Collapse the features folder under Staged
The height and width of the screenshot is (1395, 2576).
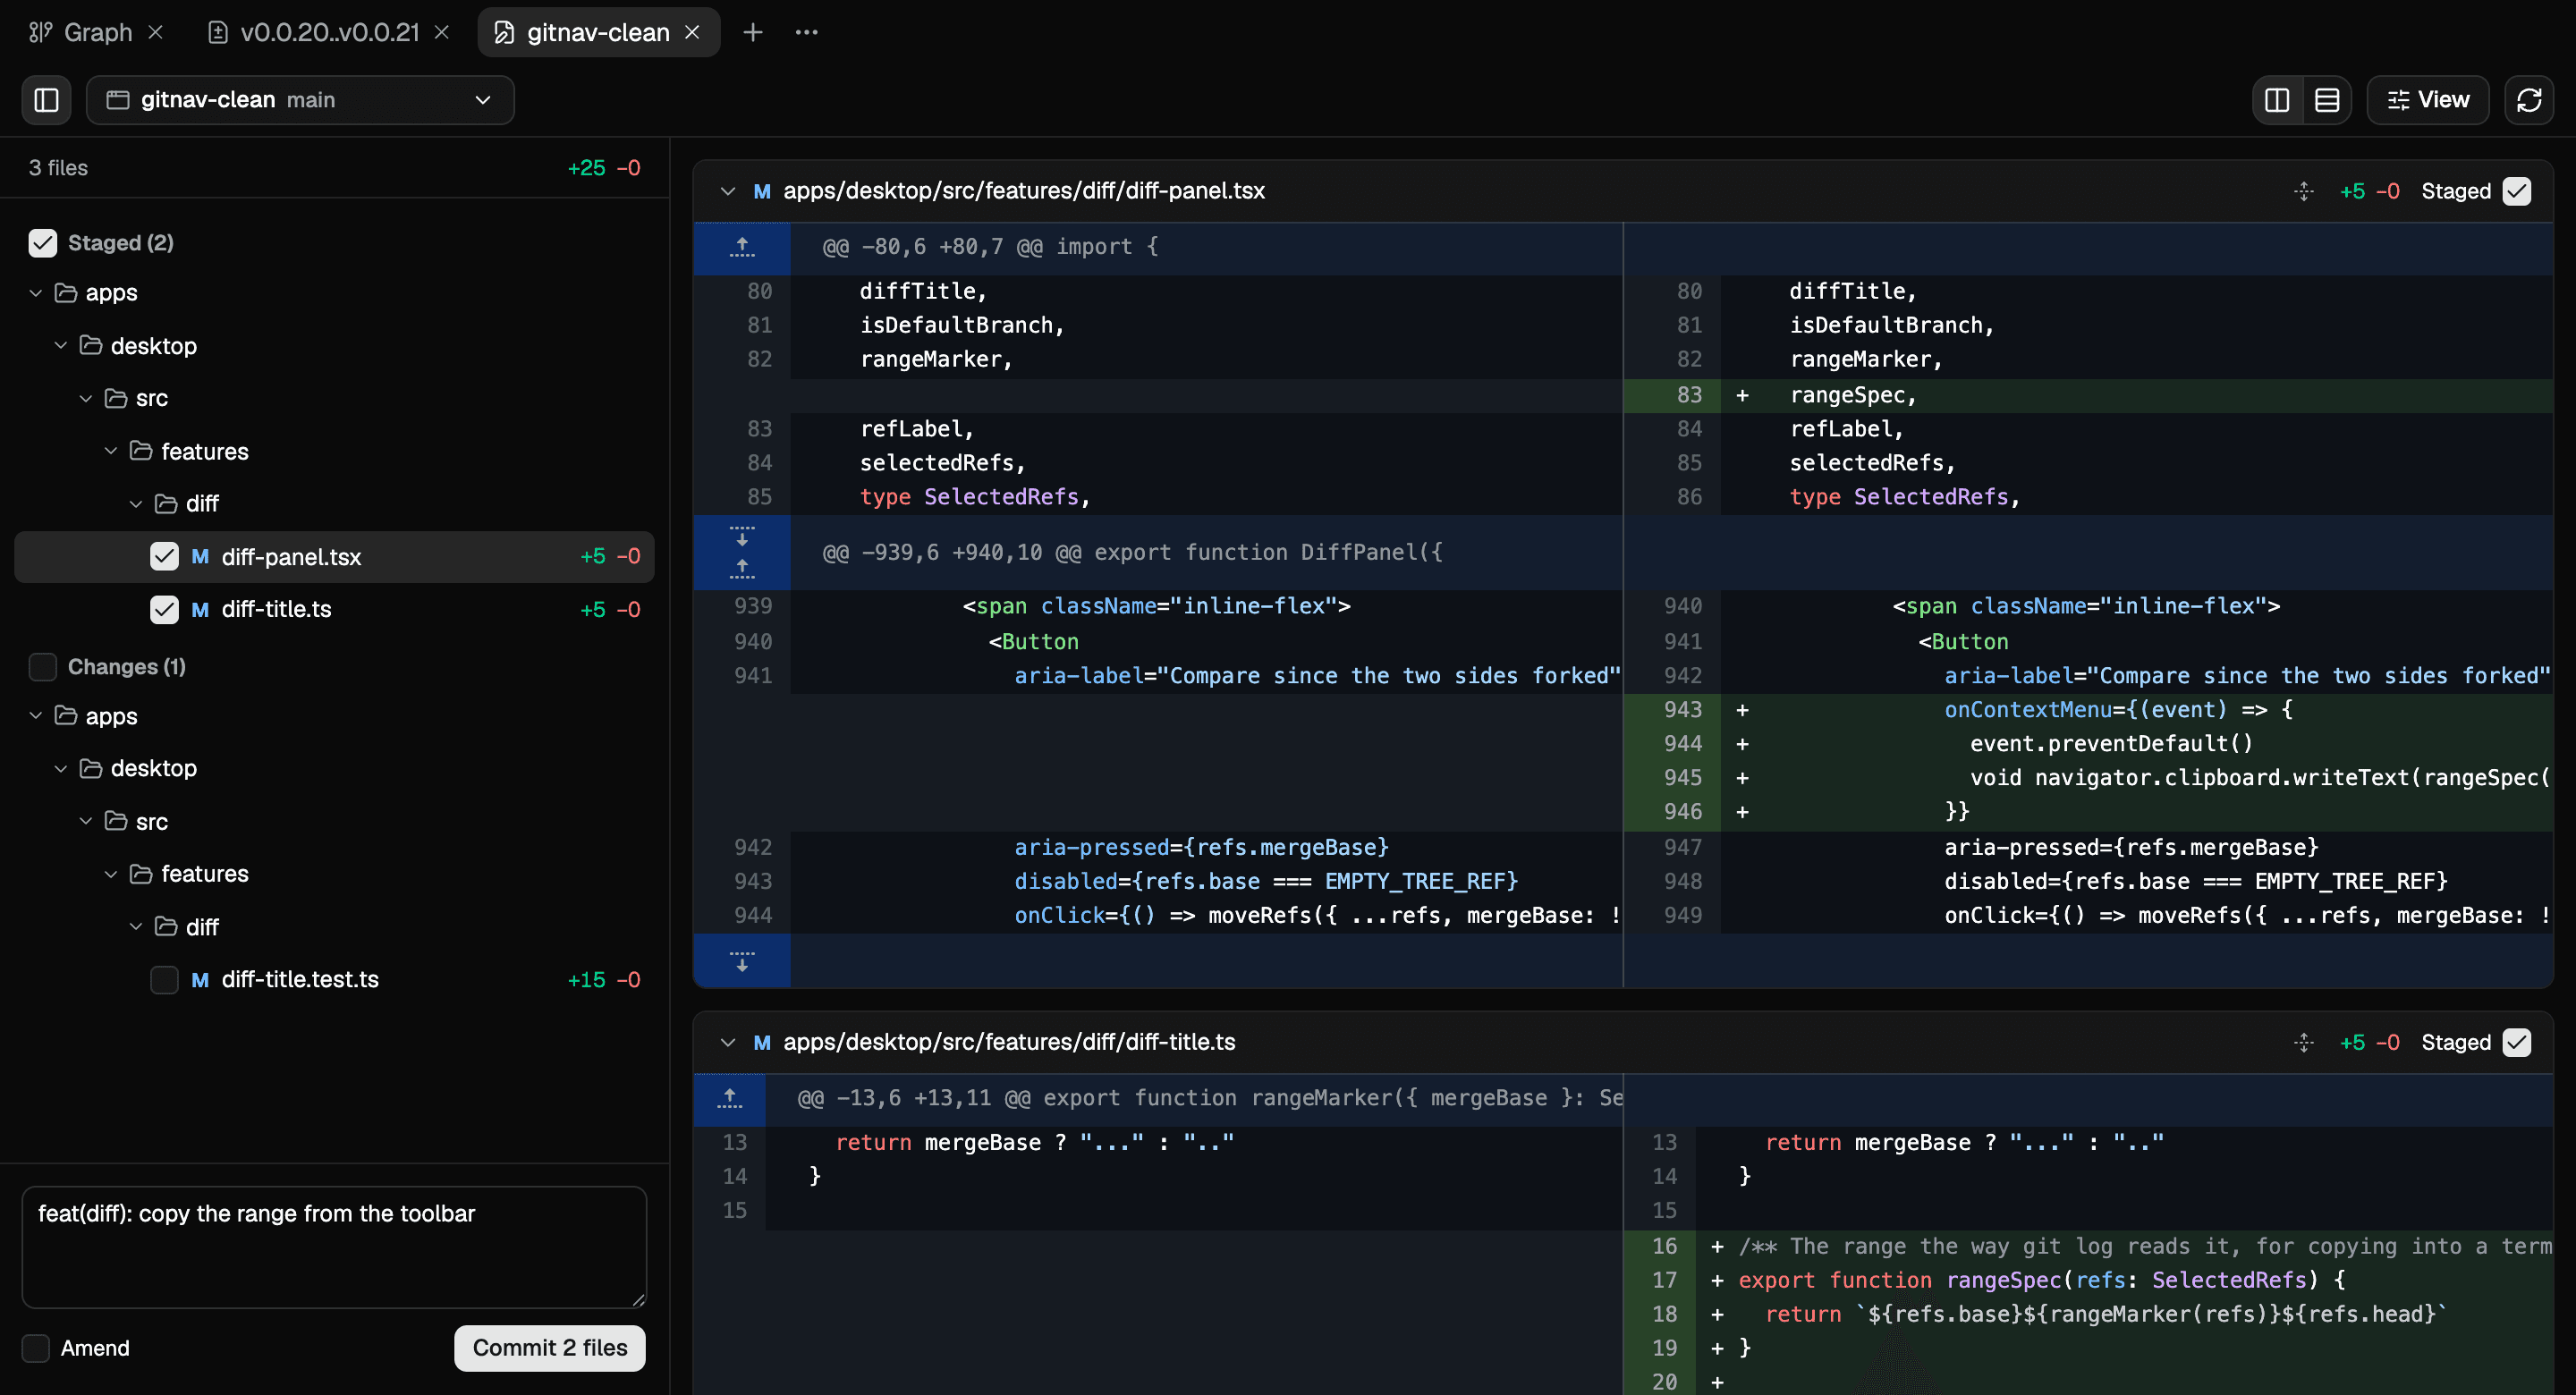point(111,451)
